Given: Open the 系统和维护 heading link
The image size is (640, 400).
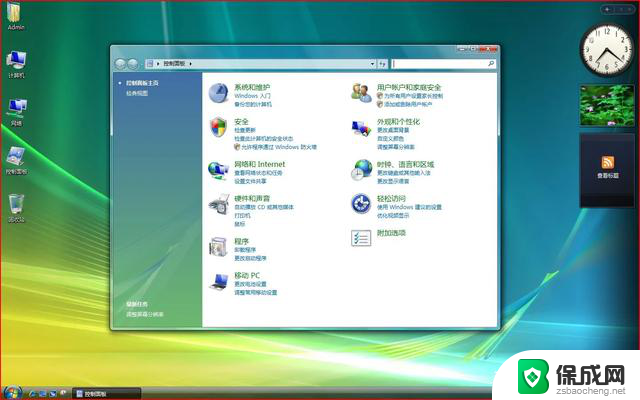Looking at the screenshot, I should pyautogui.click(x=252, y=87).
